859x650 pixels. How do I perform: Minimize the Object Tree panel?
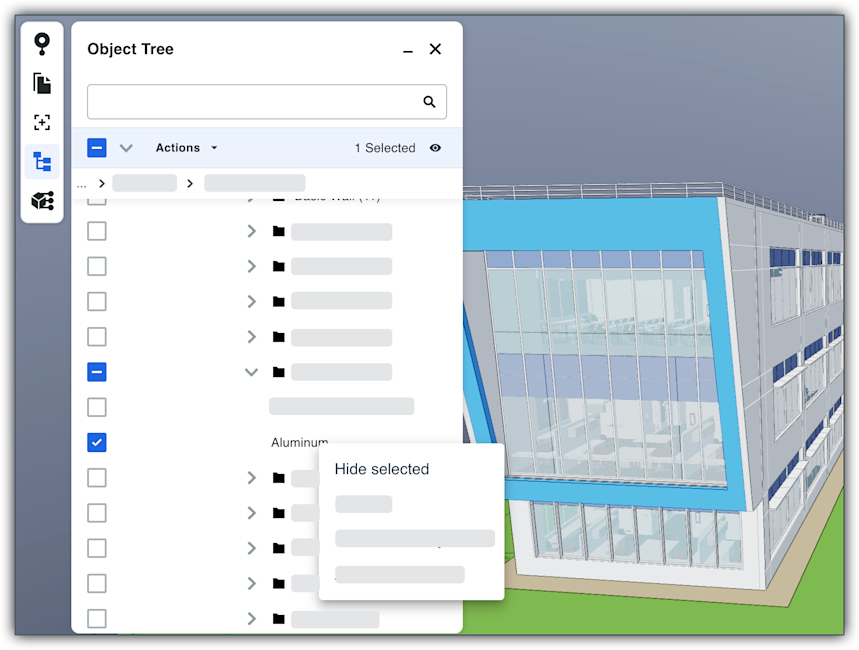408,50
